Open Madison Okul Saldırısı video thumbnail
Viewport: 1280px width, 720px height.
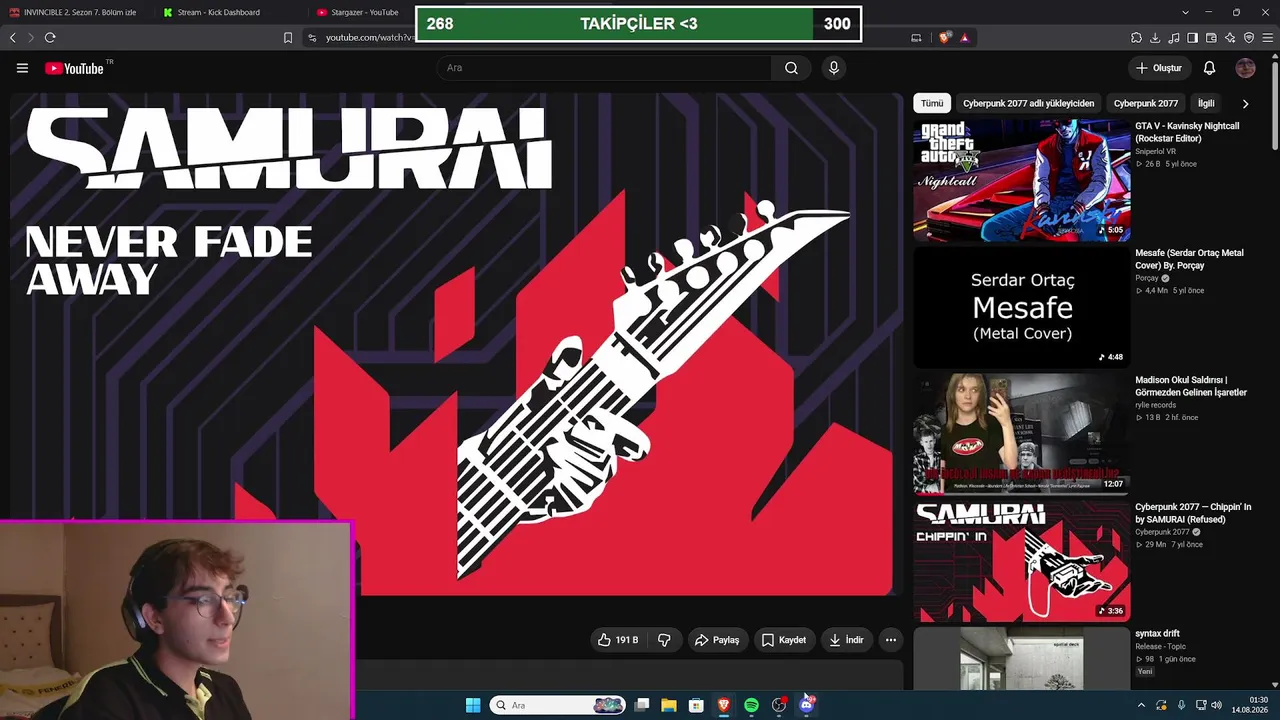[x=1021, y=434]
